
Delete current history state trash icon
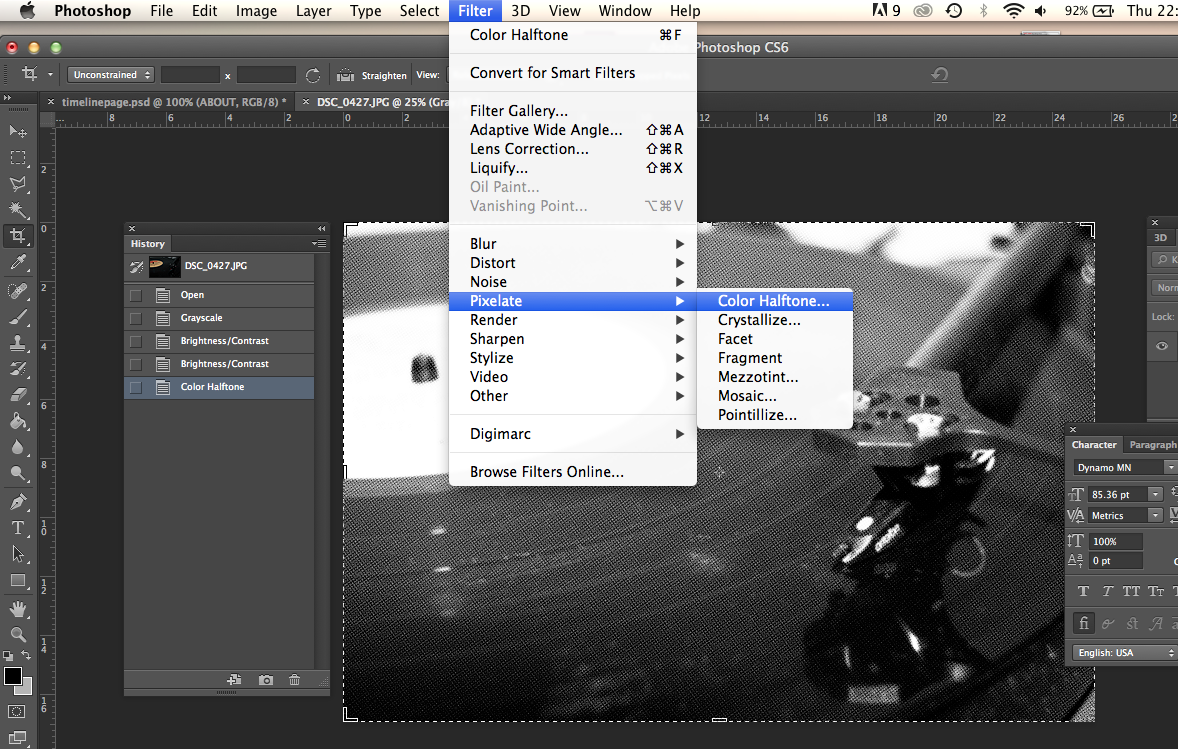(x=294, y=680)
